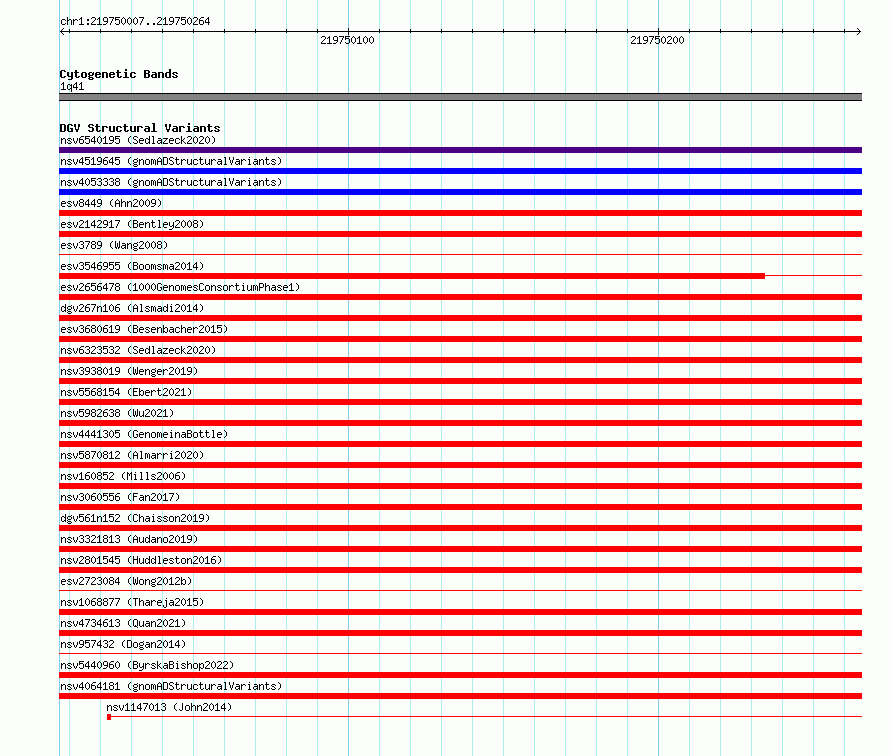
Task: Click the blue bar below nsv4519645
Action: tap(460, 171)
